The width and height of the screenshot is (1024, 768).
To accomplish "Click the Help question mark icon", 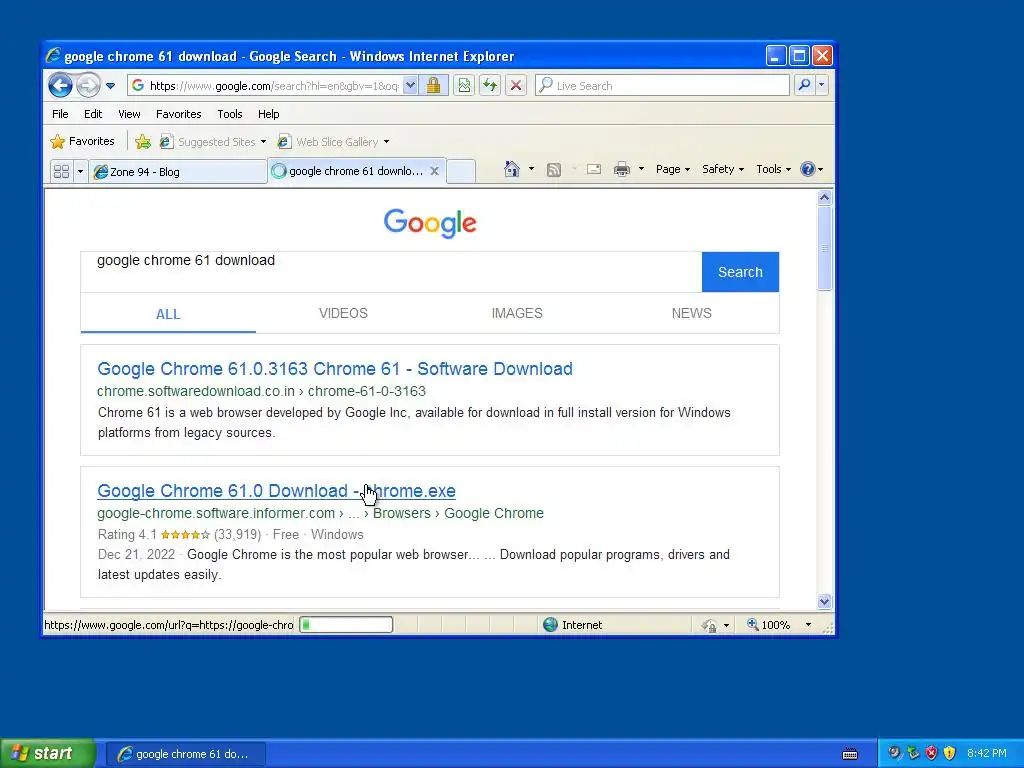I will click(x=808, y=169).
